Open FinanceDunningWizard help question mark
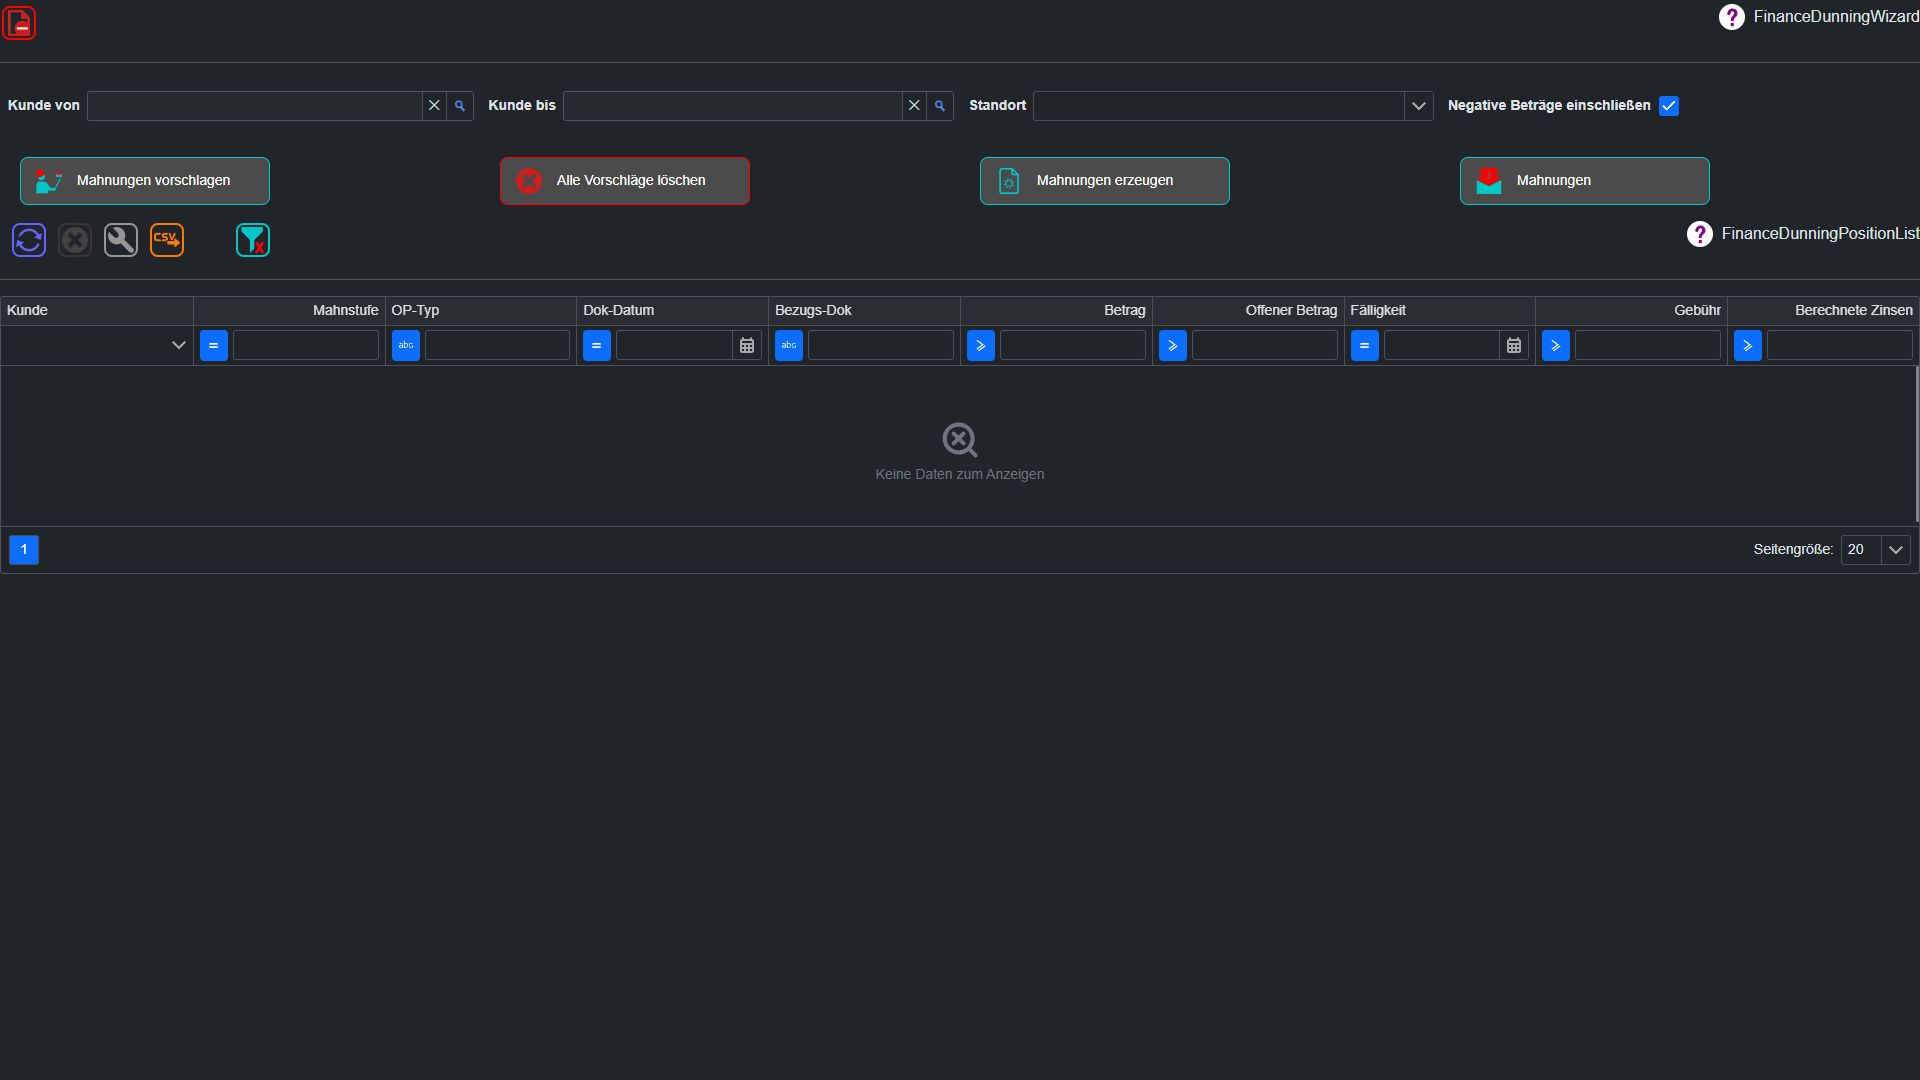 (1731, 17)
